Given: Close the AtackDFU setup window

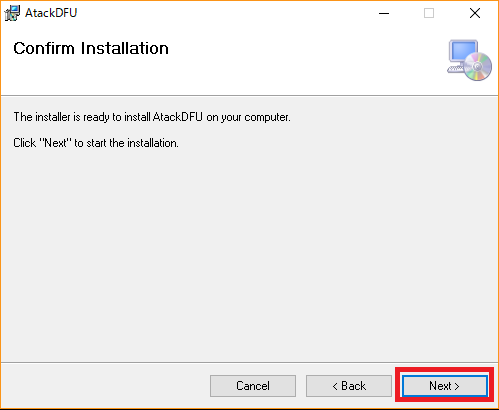Looking at the screenshot, I should point(475,13).
